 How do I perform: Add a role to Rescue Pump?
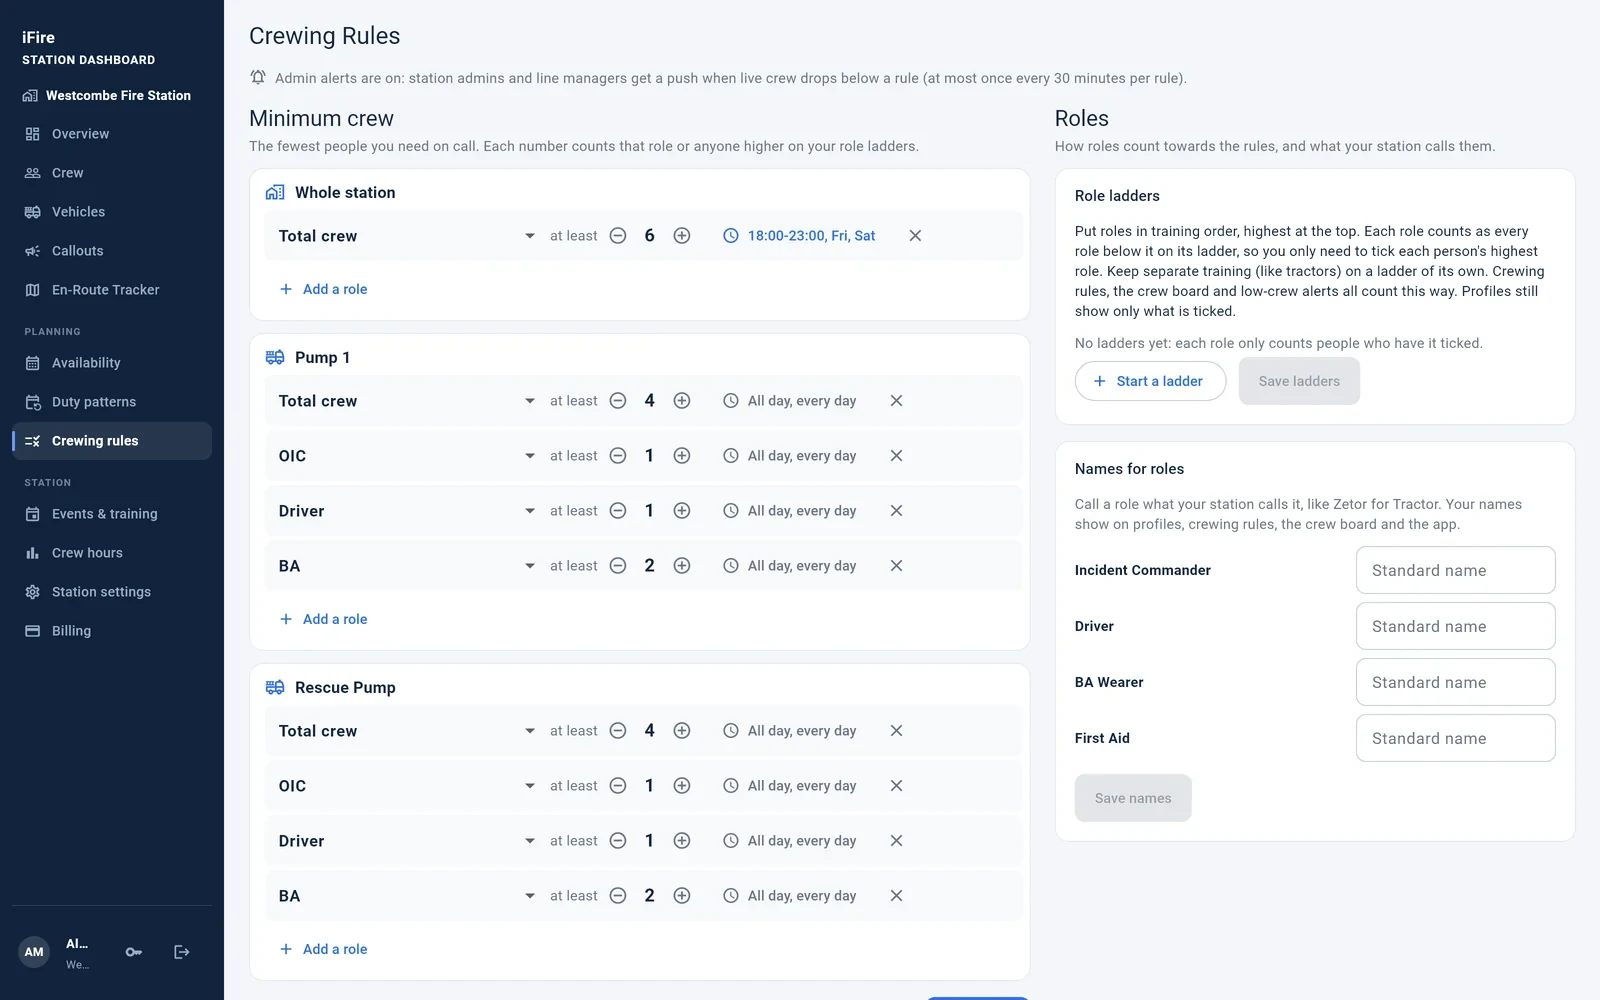323,949
